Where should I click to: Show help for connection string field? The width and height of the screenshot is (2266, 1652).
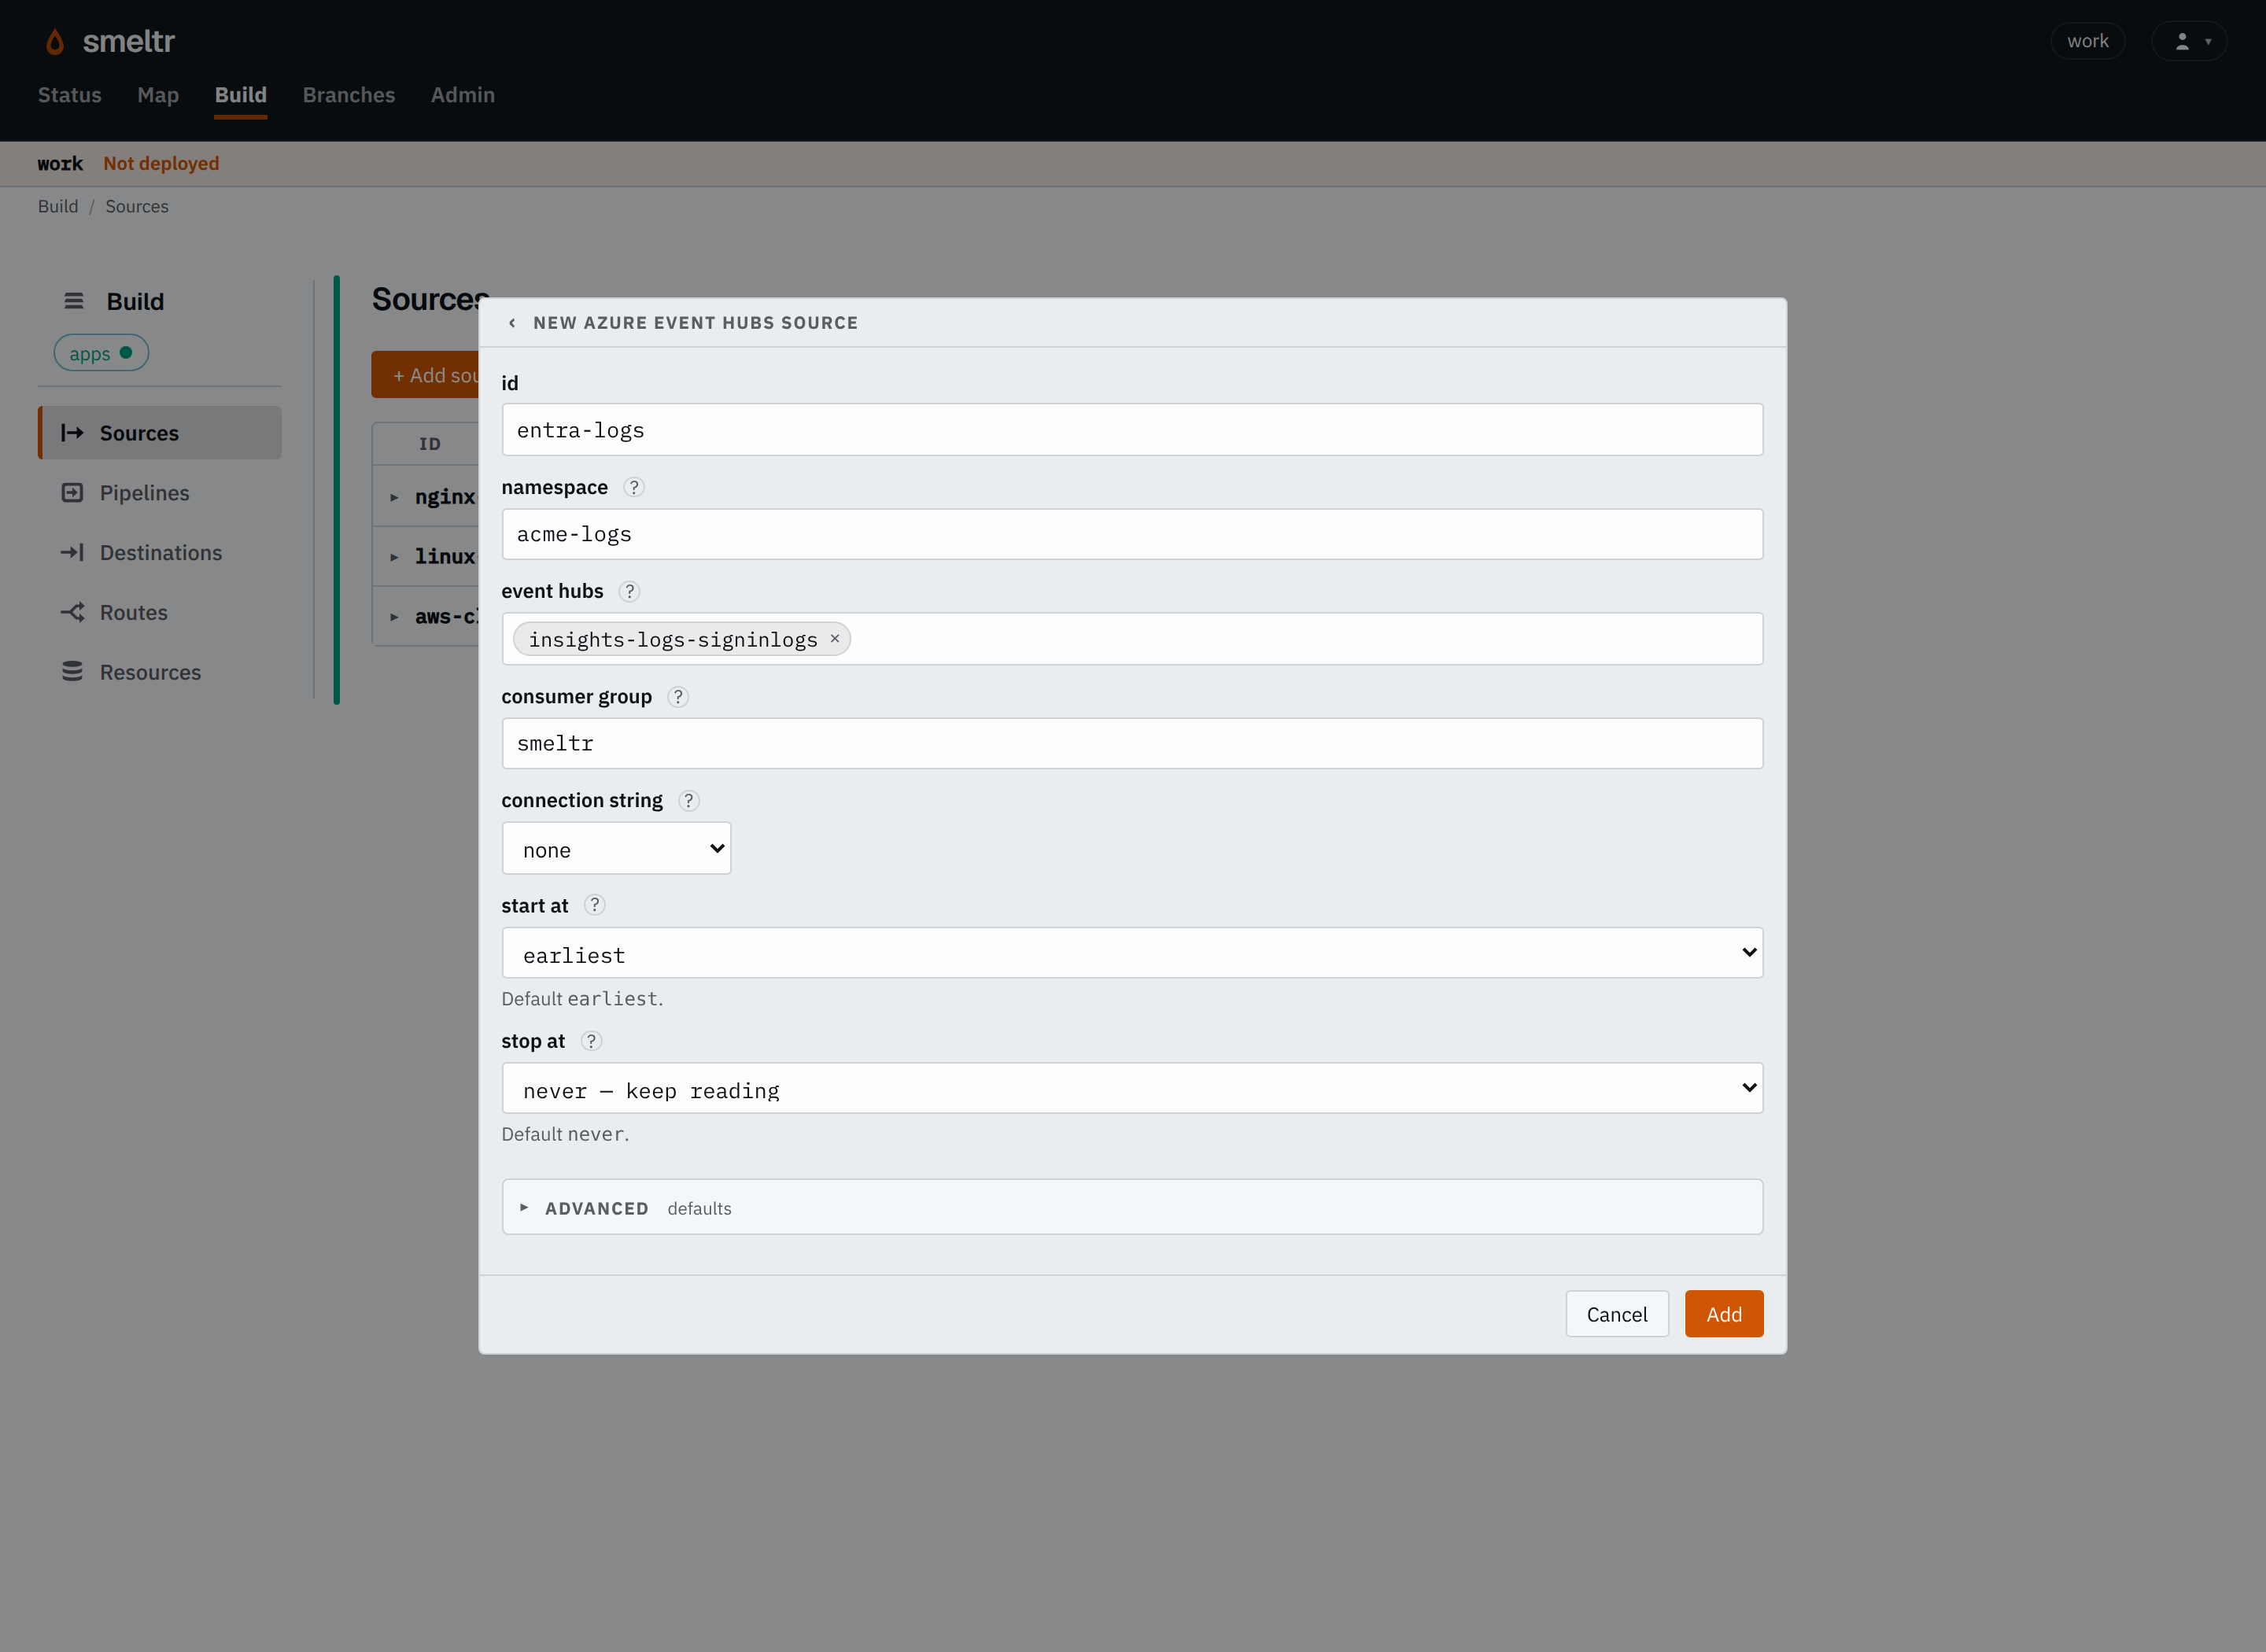coord(689,801)
